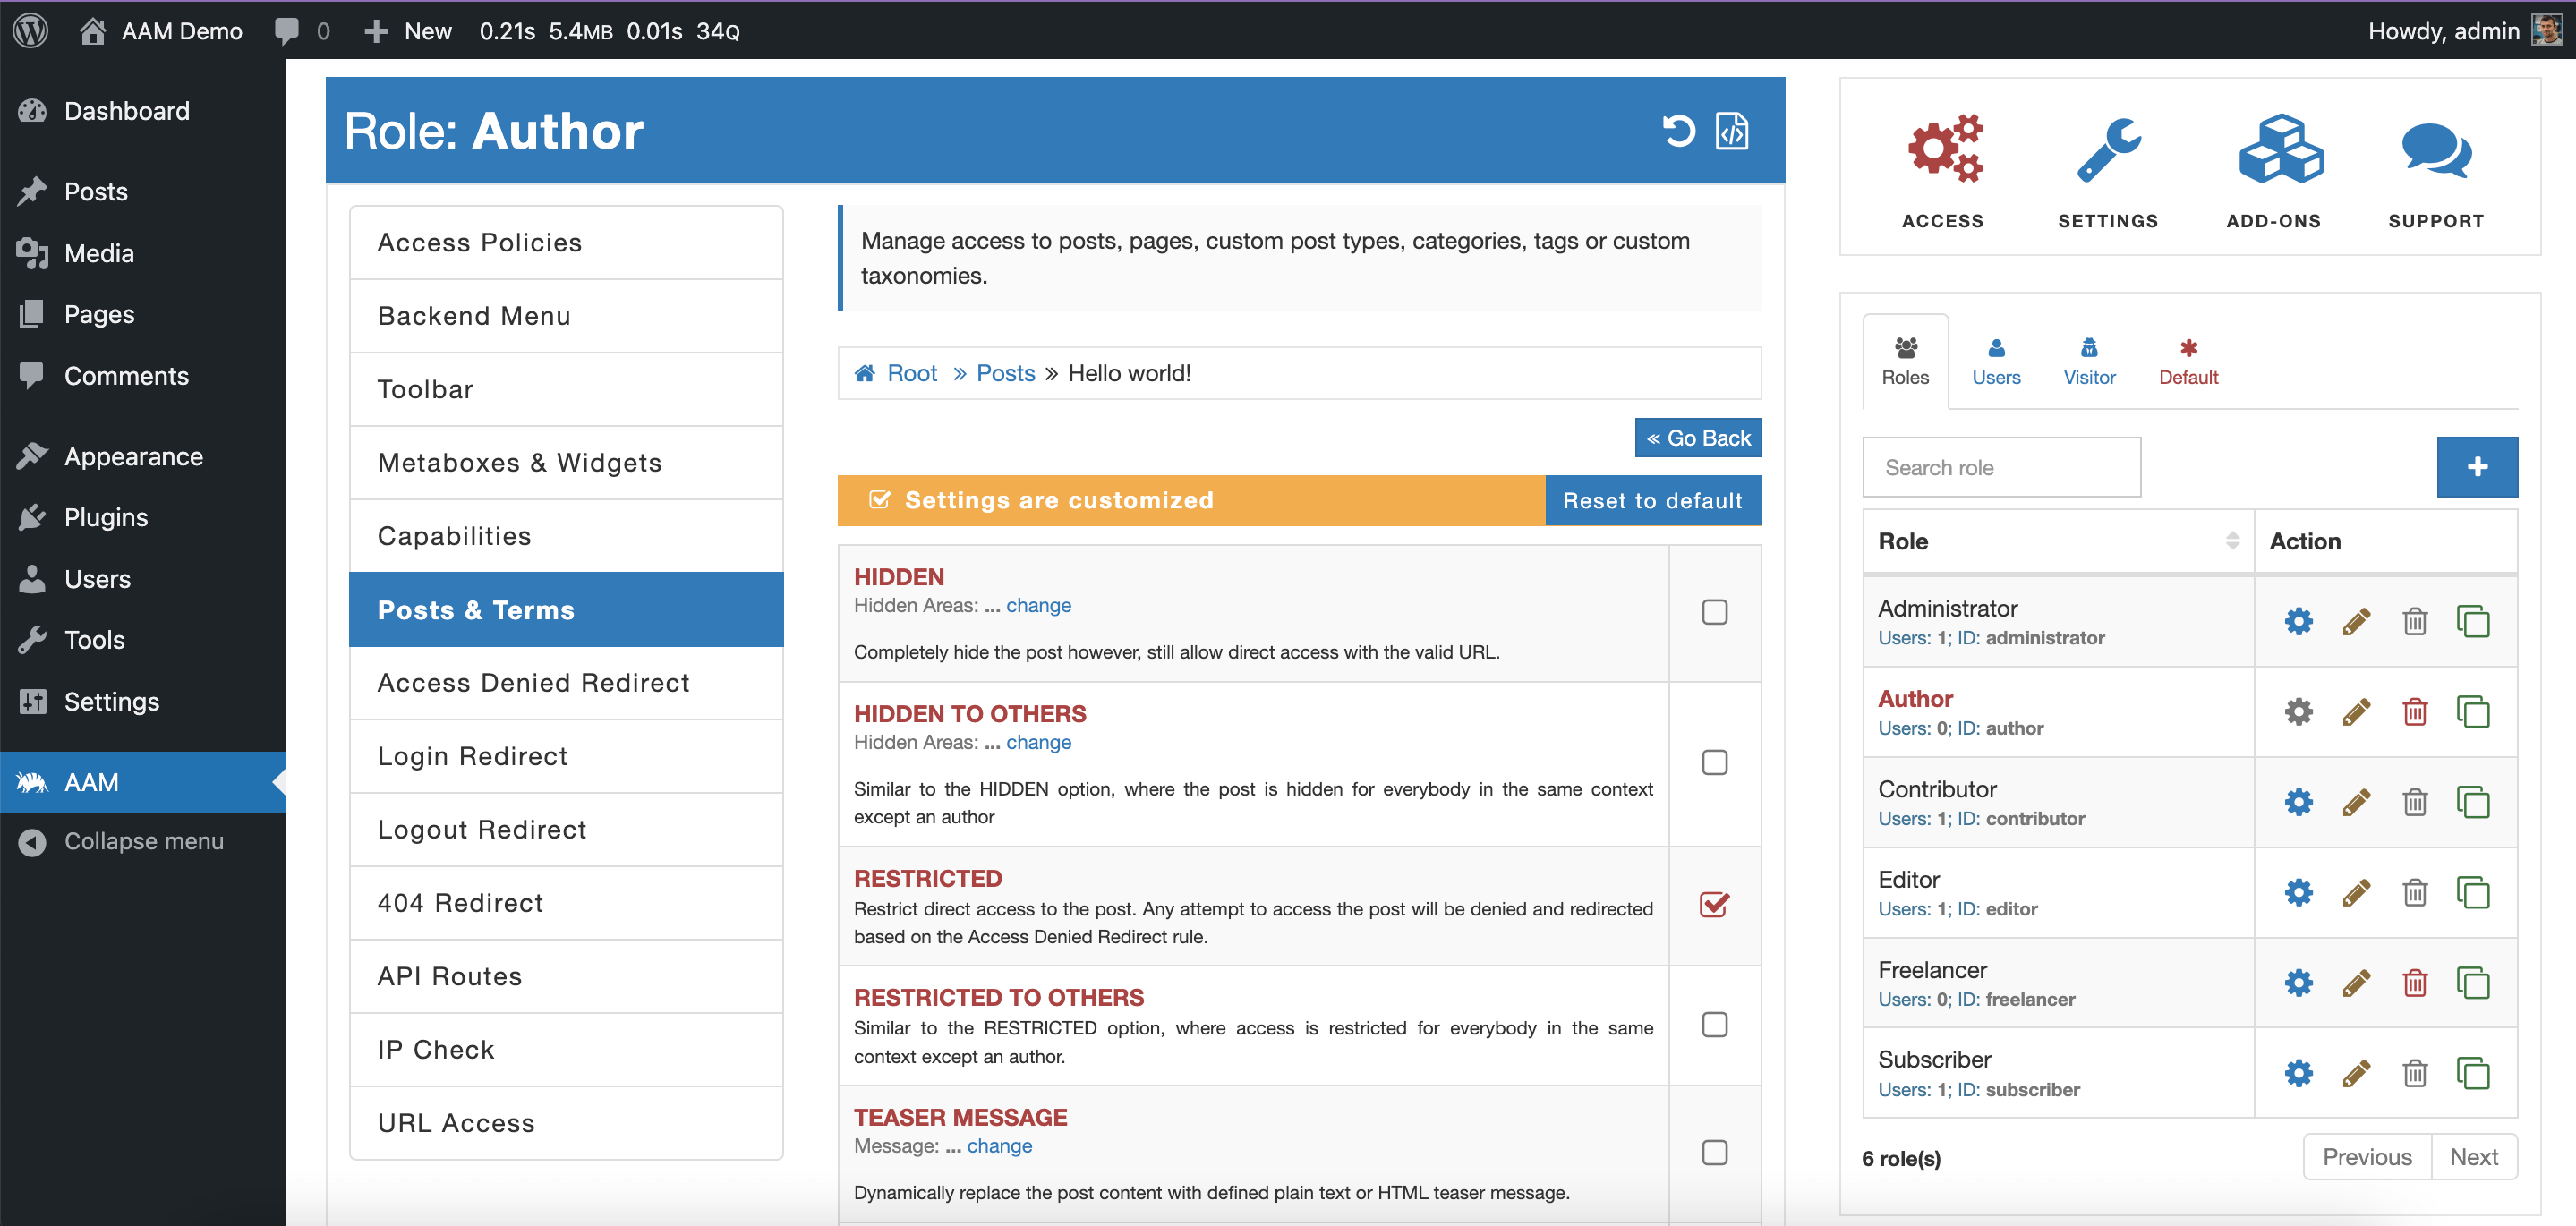
Task: Switch to the Default tab
Action: click(2188, 361)
